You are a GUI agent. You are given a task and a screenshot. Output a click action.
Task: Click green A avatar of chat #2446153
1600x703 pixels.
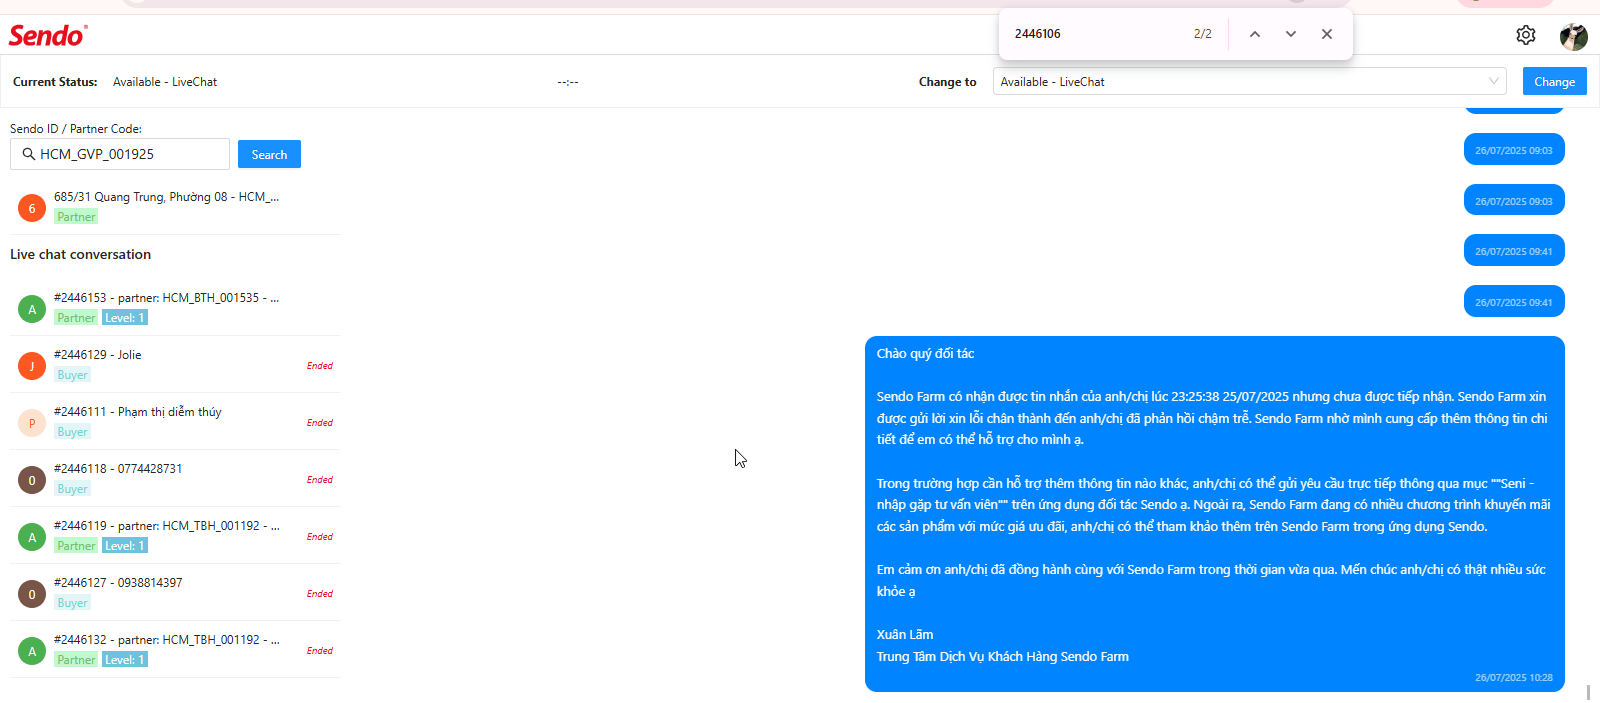pos(32,309)
